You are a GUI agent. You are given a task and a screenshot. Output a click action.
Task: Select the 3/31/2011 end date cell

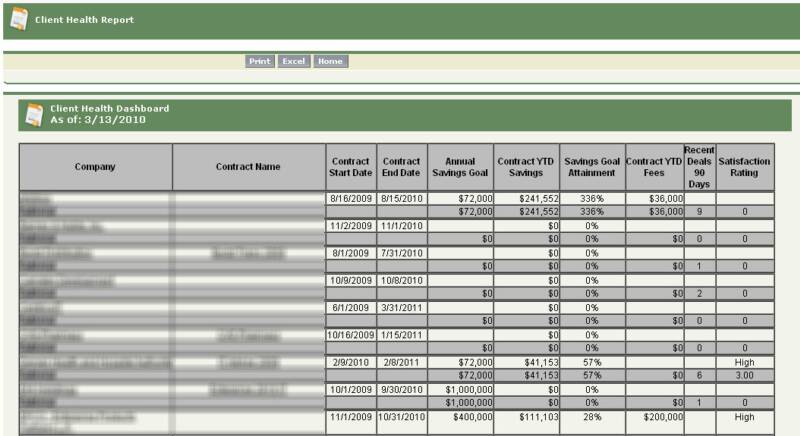click(402, 307)
